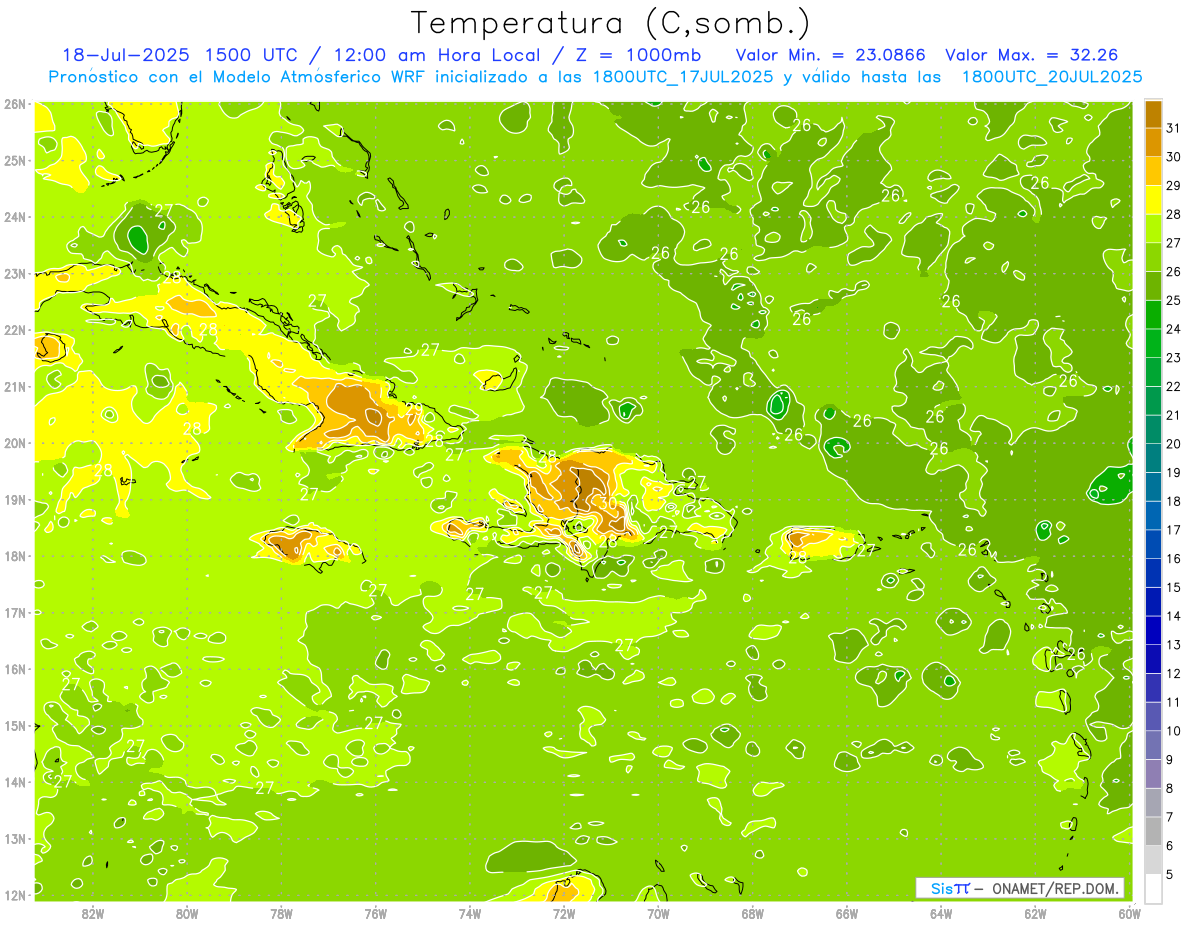Click legend swatch between 24 and 25

coord(1153,314)
